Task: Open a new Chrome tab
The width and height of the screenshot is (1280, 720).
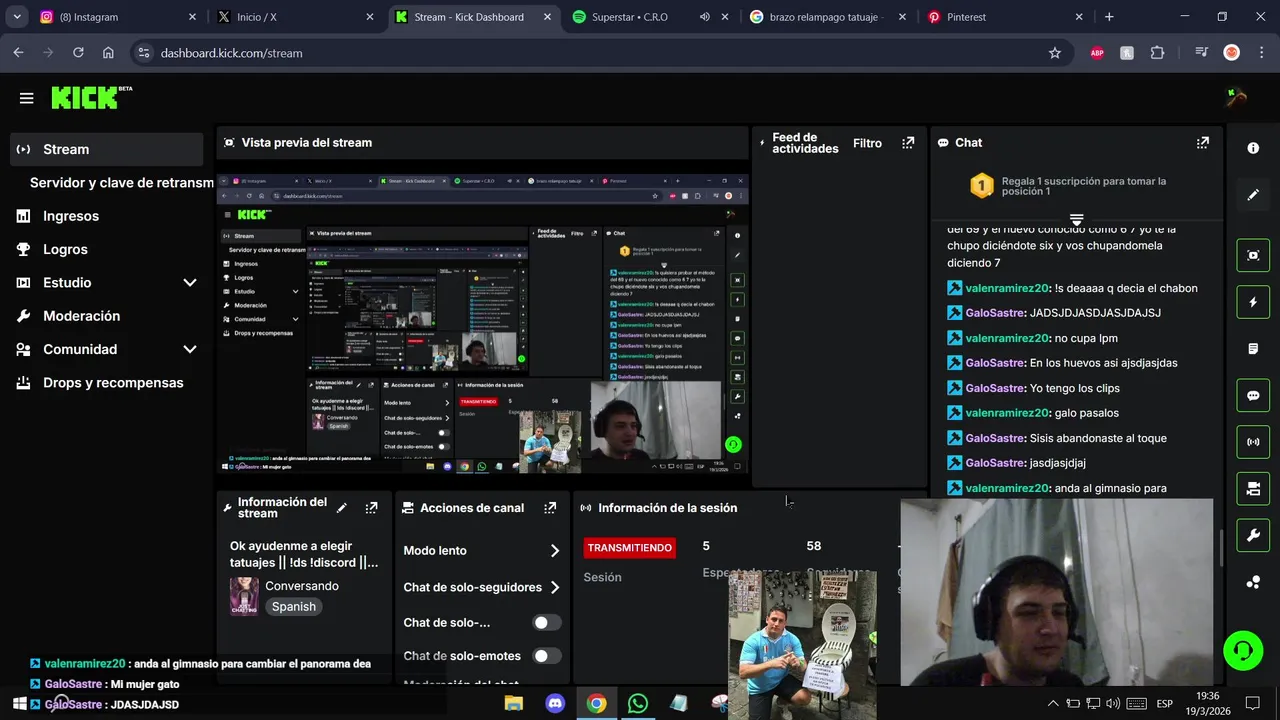Action: tap(1109, 17)
